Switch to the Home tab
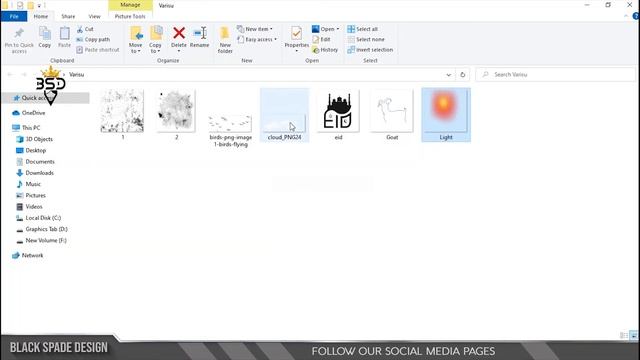This screenshot has height=360, width=640. click(x=41, y=16)
